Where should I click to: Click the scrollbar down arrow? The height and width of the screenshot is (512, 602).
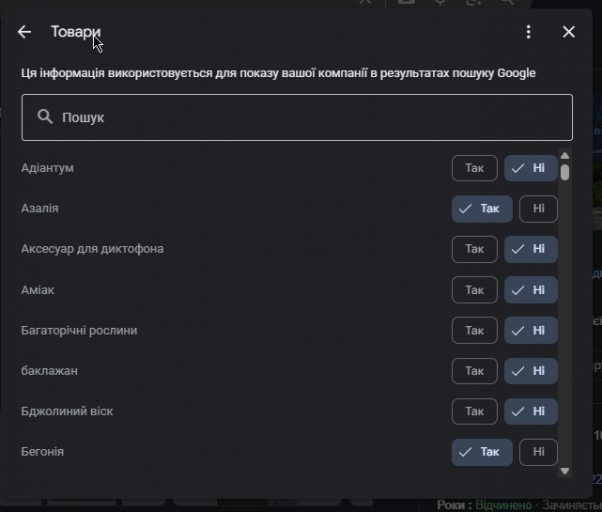(564, 471)
